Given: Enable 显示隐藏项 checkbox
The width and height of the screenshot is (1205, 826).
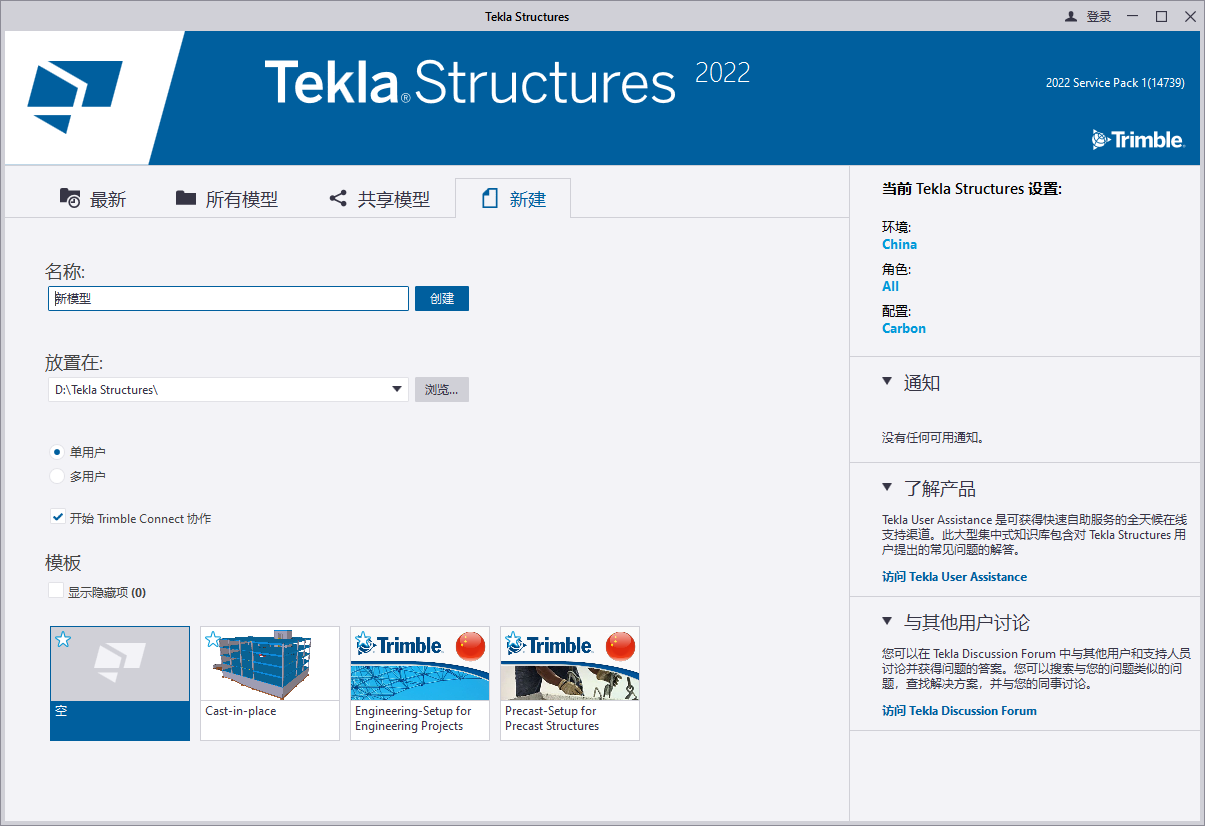Looking at the screenshot, I should tap(56, 590).
